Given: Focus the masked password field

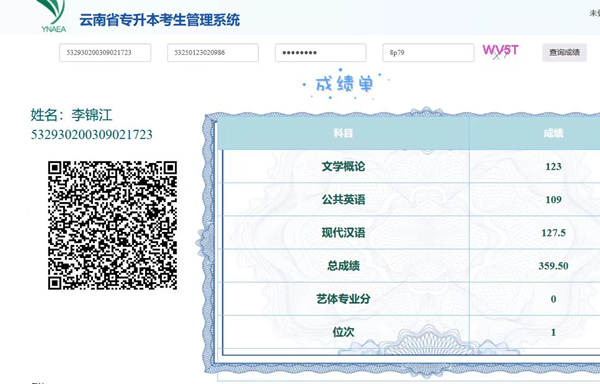Looking at the screenshot, I should (x=321, y=52).
